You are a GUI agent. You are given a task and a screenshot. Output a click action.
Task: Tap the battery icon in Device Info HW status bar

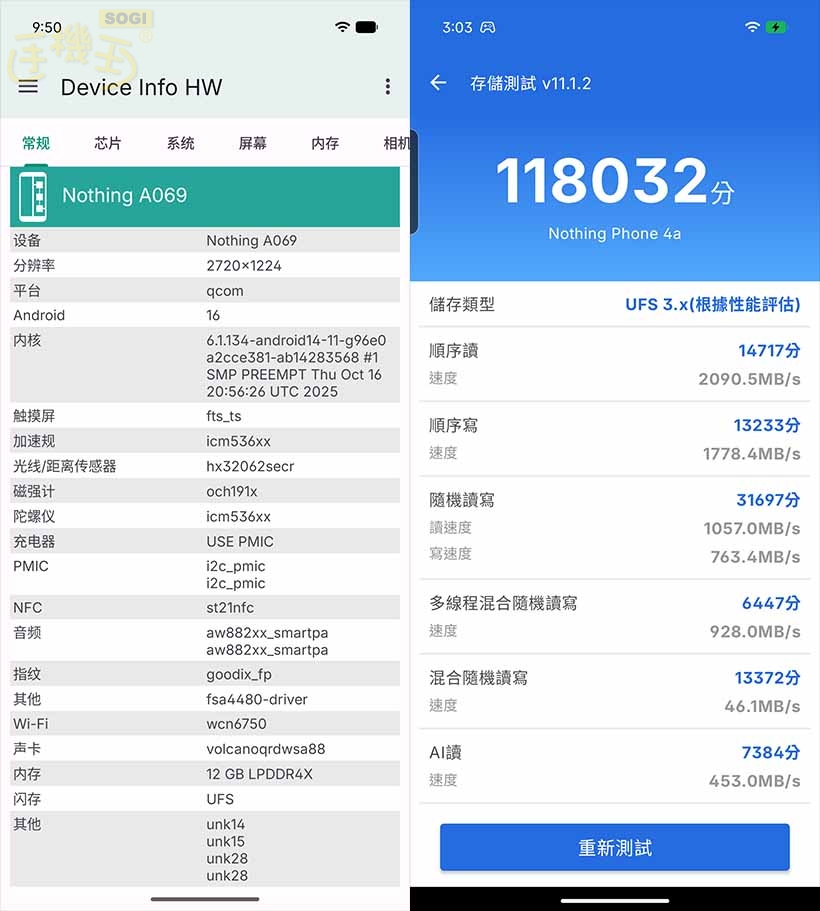[367, 27]
